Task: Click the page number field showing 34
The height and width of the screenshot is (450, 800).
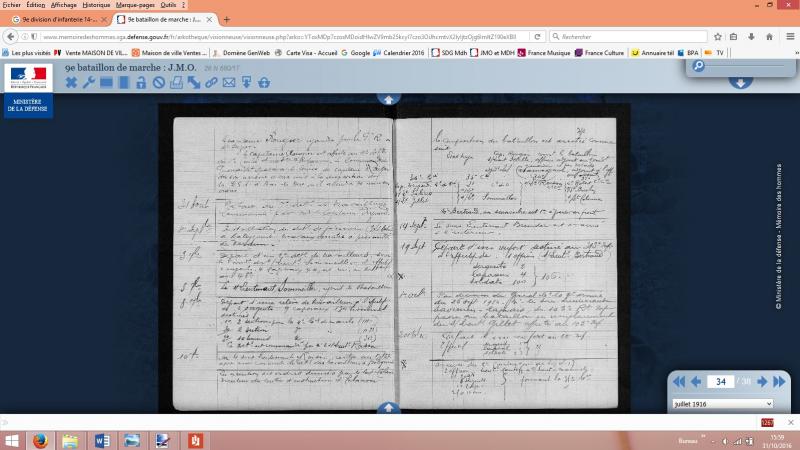Action: point(721,382)
